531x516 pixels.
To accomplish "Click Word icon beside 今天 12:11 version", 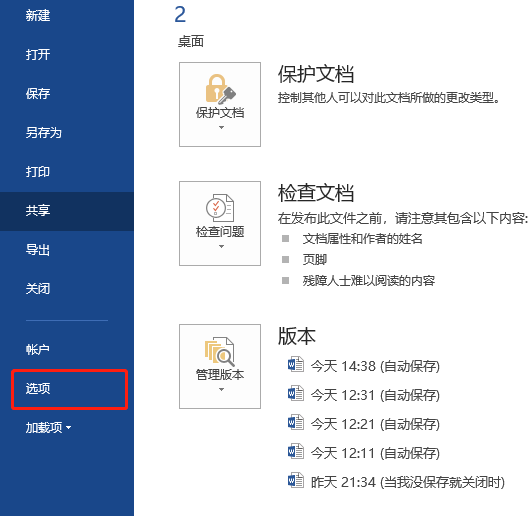I will tap(296, 452).
